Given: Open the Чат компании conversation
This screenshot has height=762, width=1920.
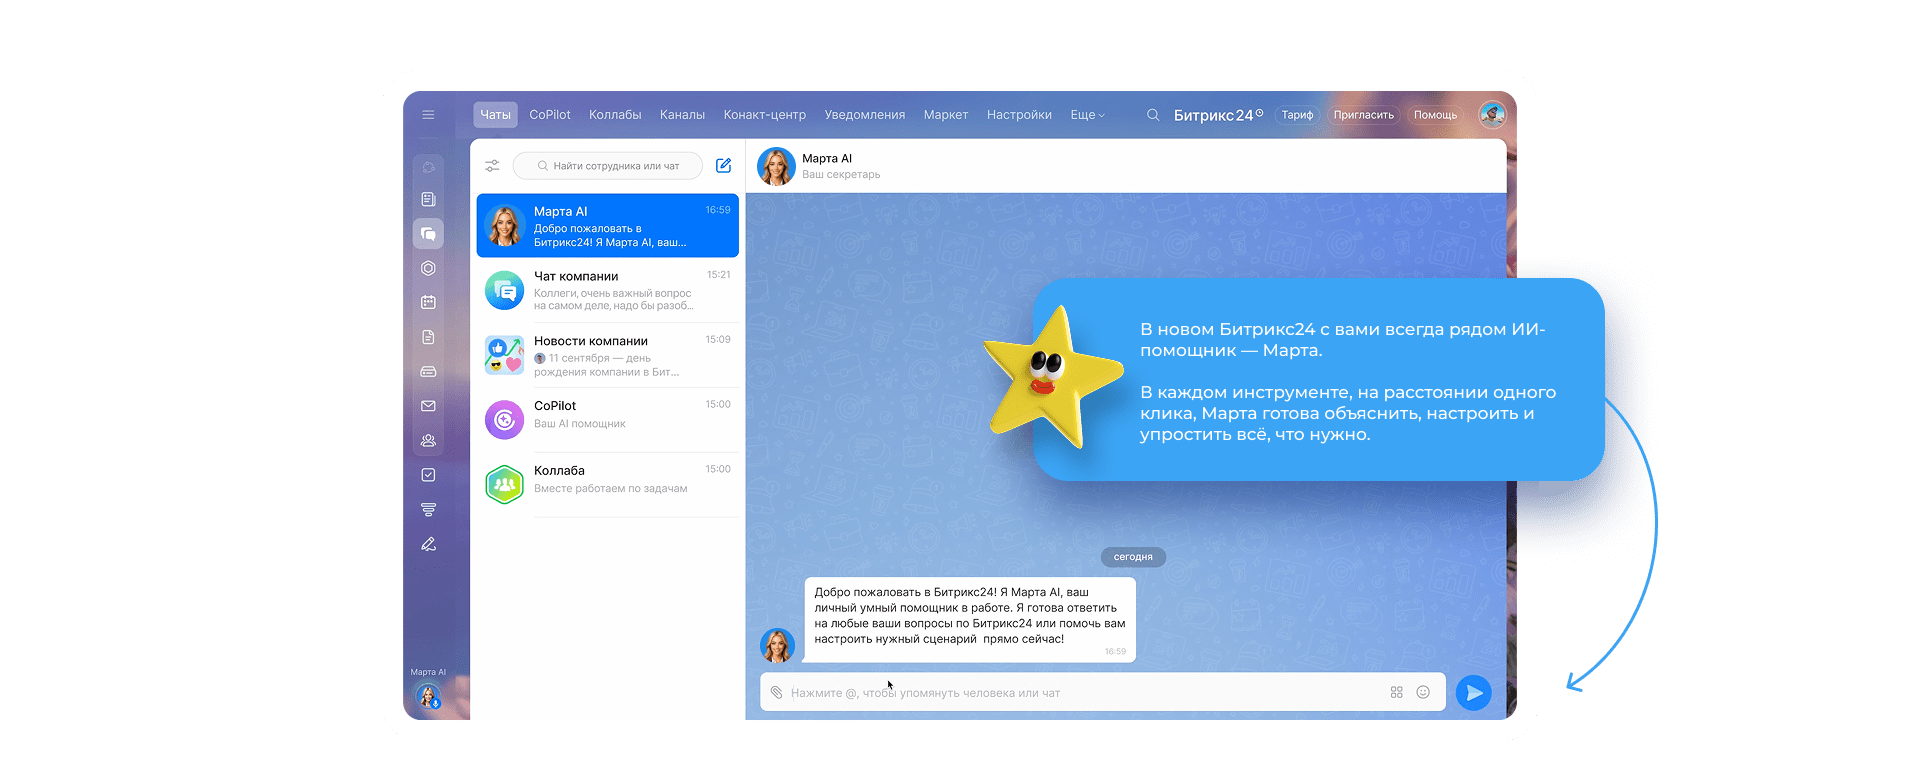Looking at the screenshot, I should click(608, 291).
